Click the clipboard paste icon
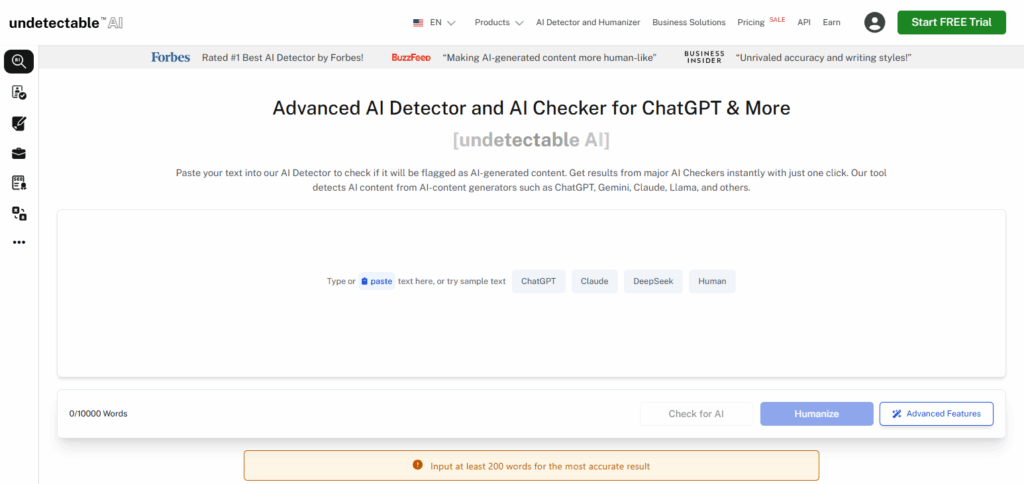Screen dimensions: 1024x484 click(364, 282)
